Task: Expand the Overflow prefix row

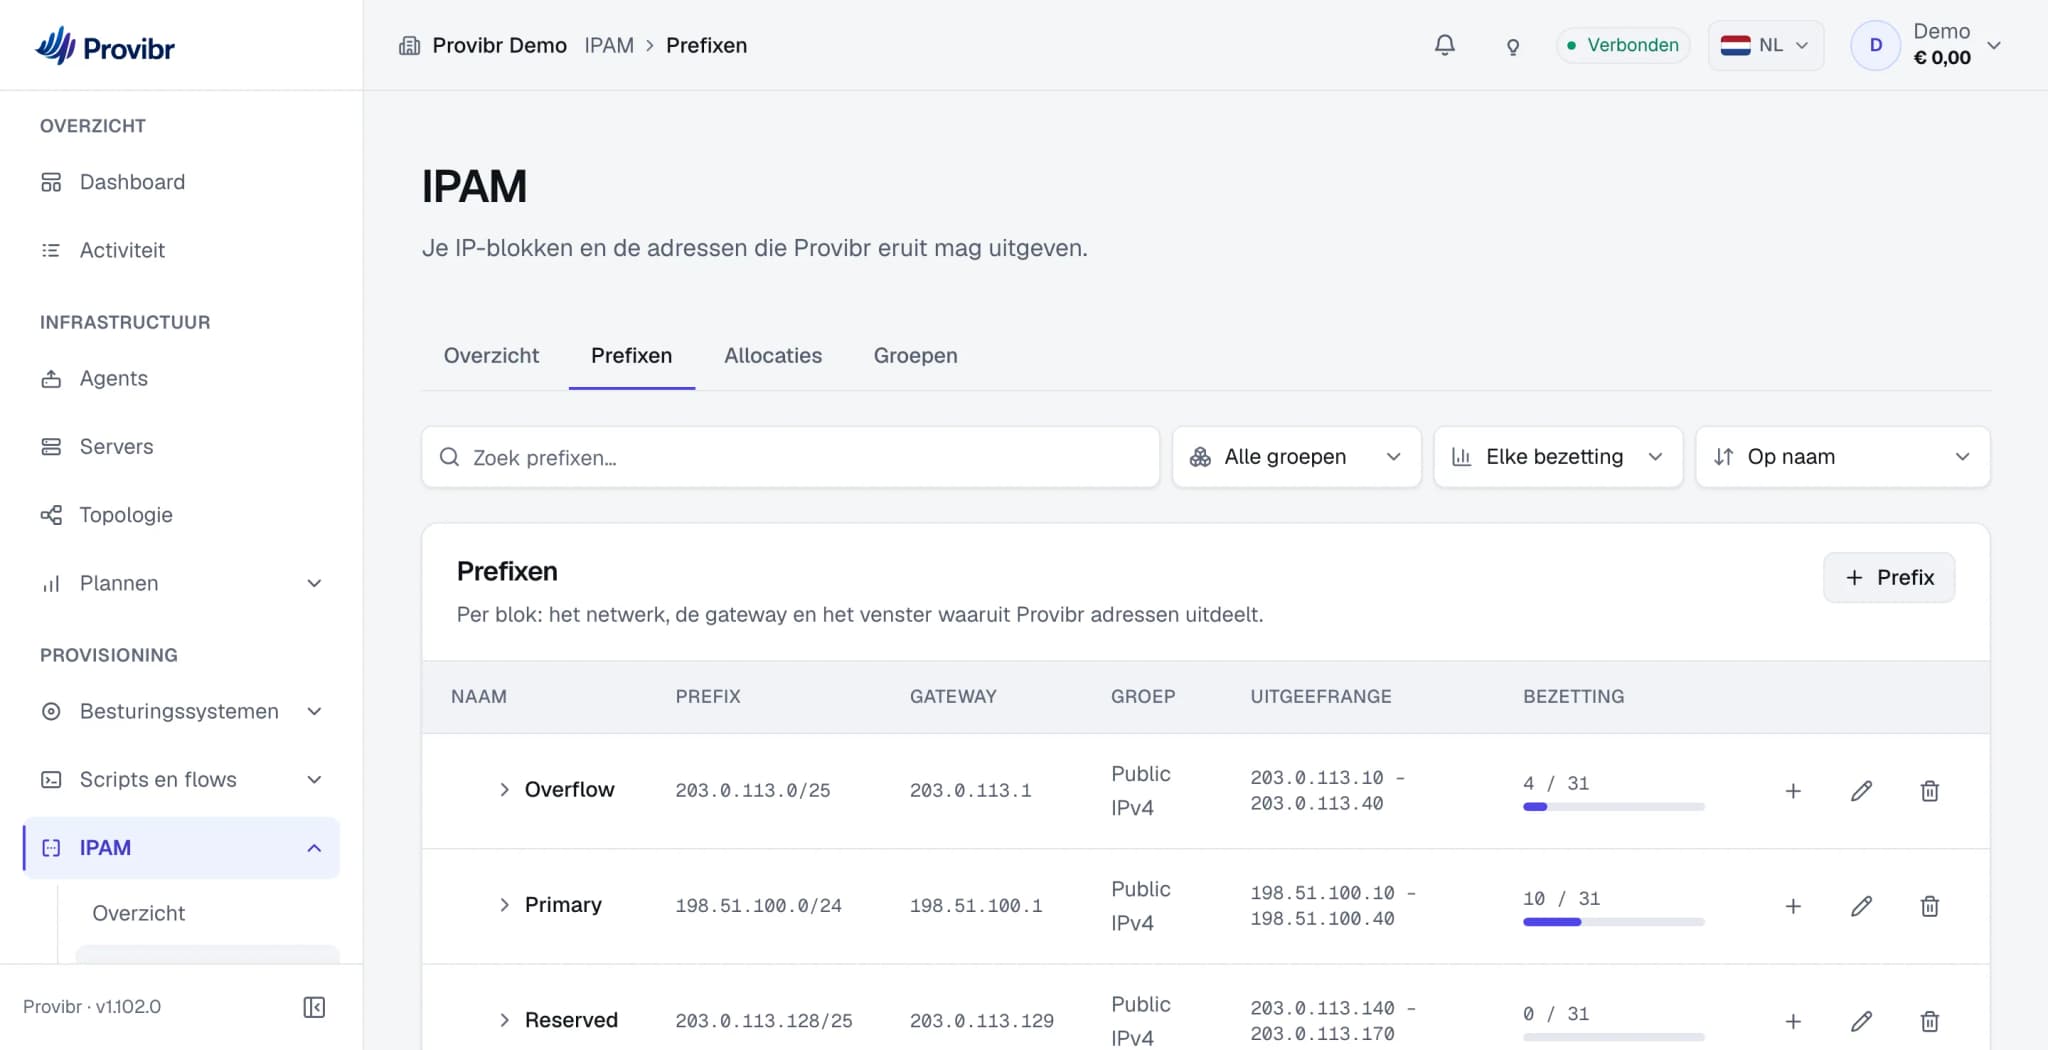Action: tap(504, 790)
